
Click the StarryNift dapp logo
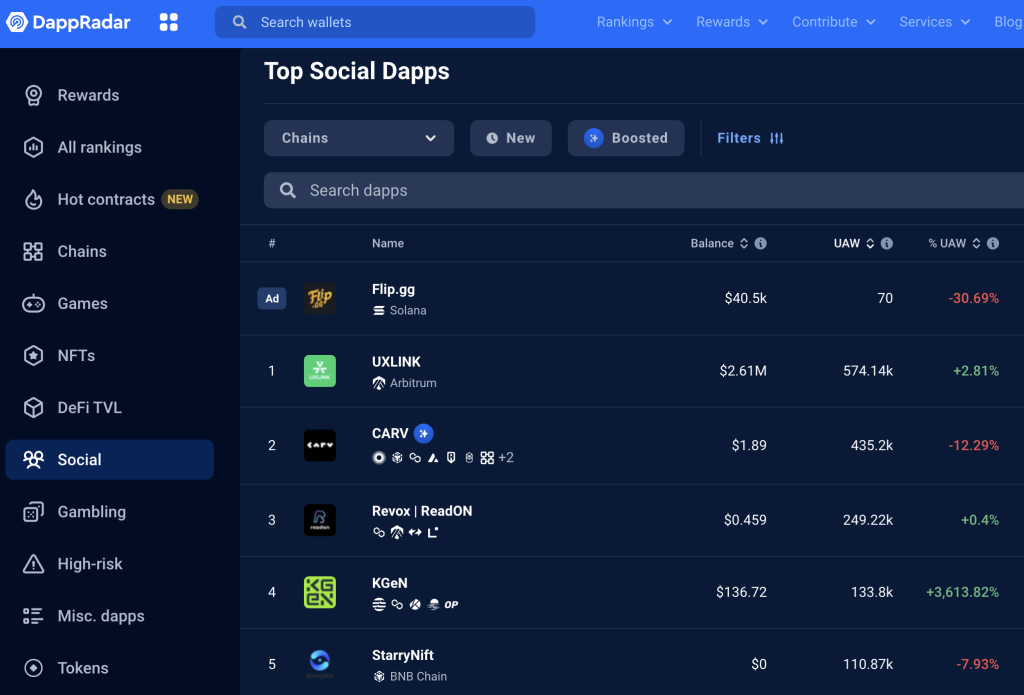click(x=320, y=663)
